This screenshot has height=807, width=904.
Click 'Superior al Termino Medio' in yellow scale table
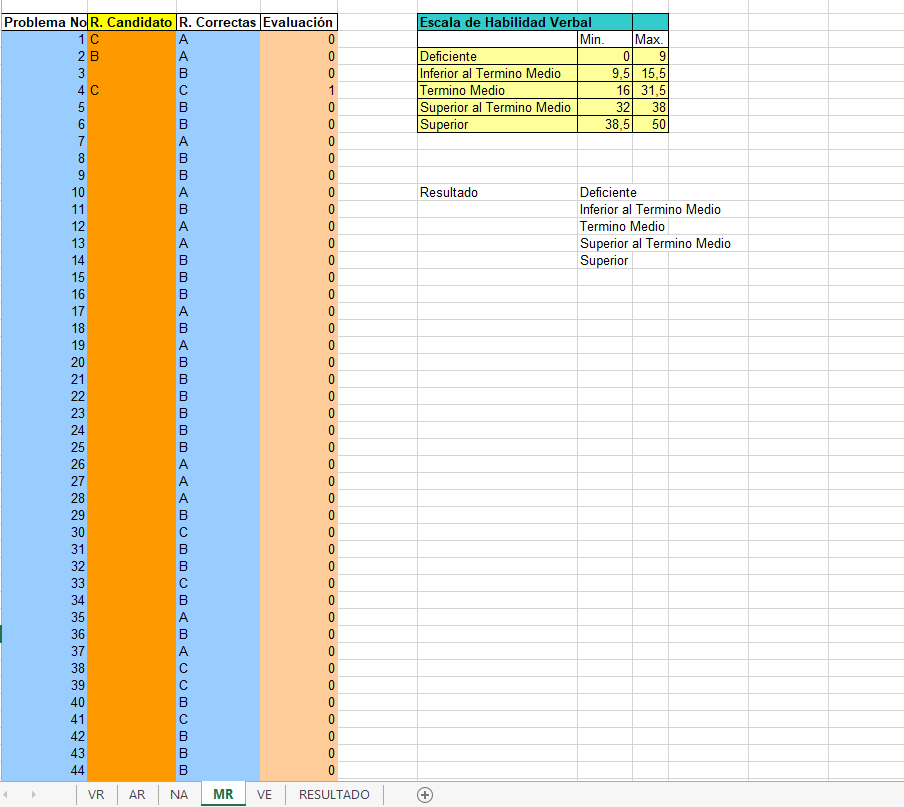(x=496, y=107)
